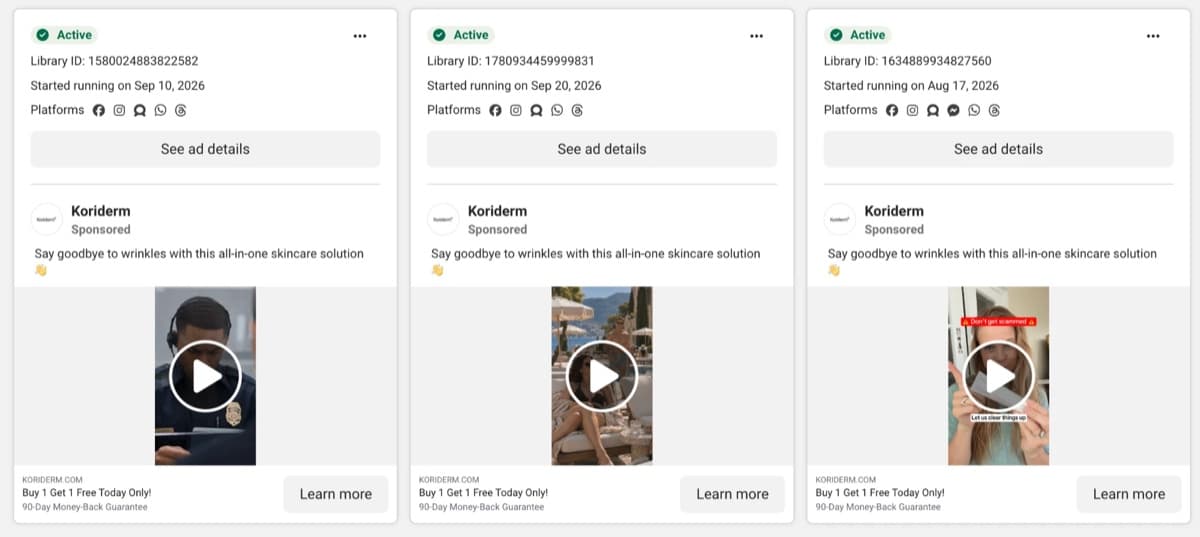Click the Facebook platform icon on the Sep 20 ad
Screen dimensions: 1200x537
495,110
